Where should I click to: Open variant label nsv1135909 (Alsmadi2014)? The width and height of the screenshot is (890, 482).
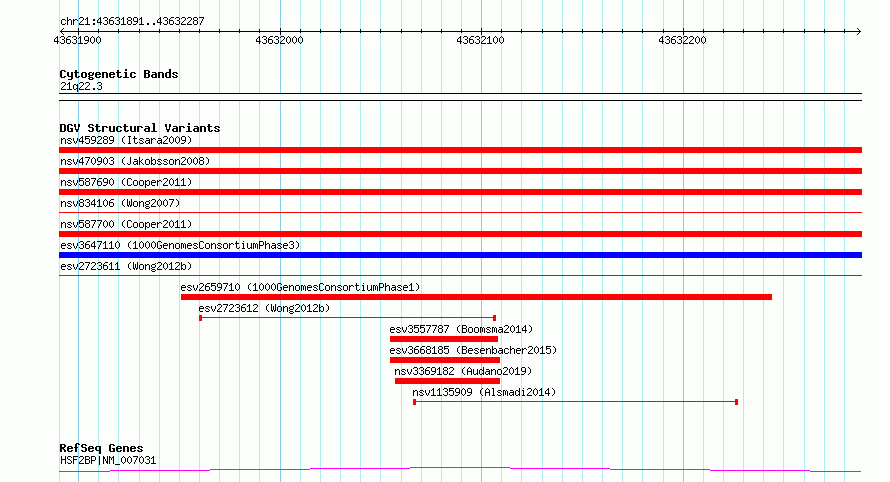pos(484,392)
